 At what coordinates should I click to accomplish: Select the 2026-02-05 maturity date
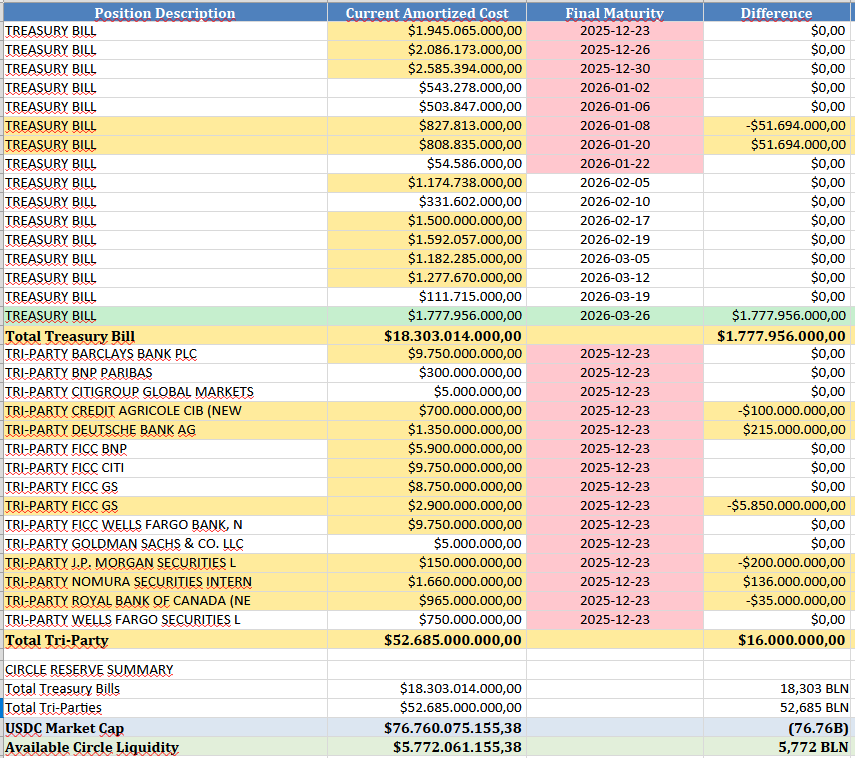pyautogui.click(x=615, y=183)
